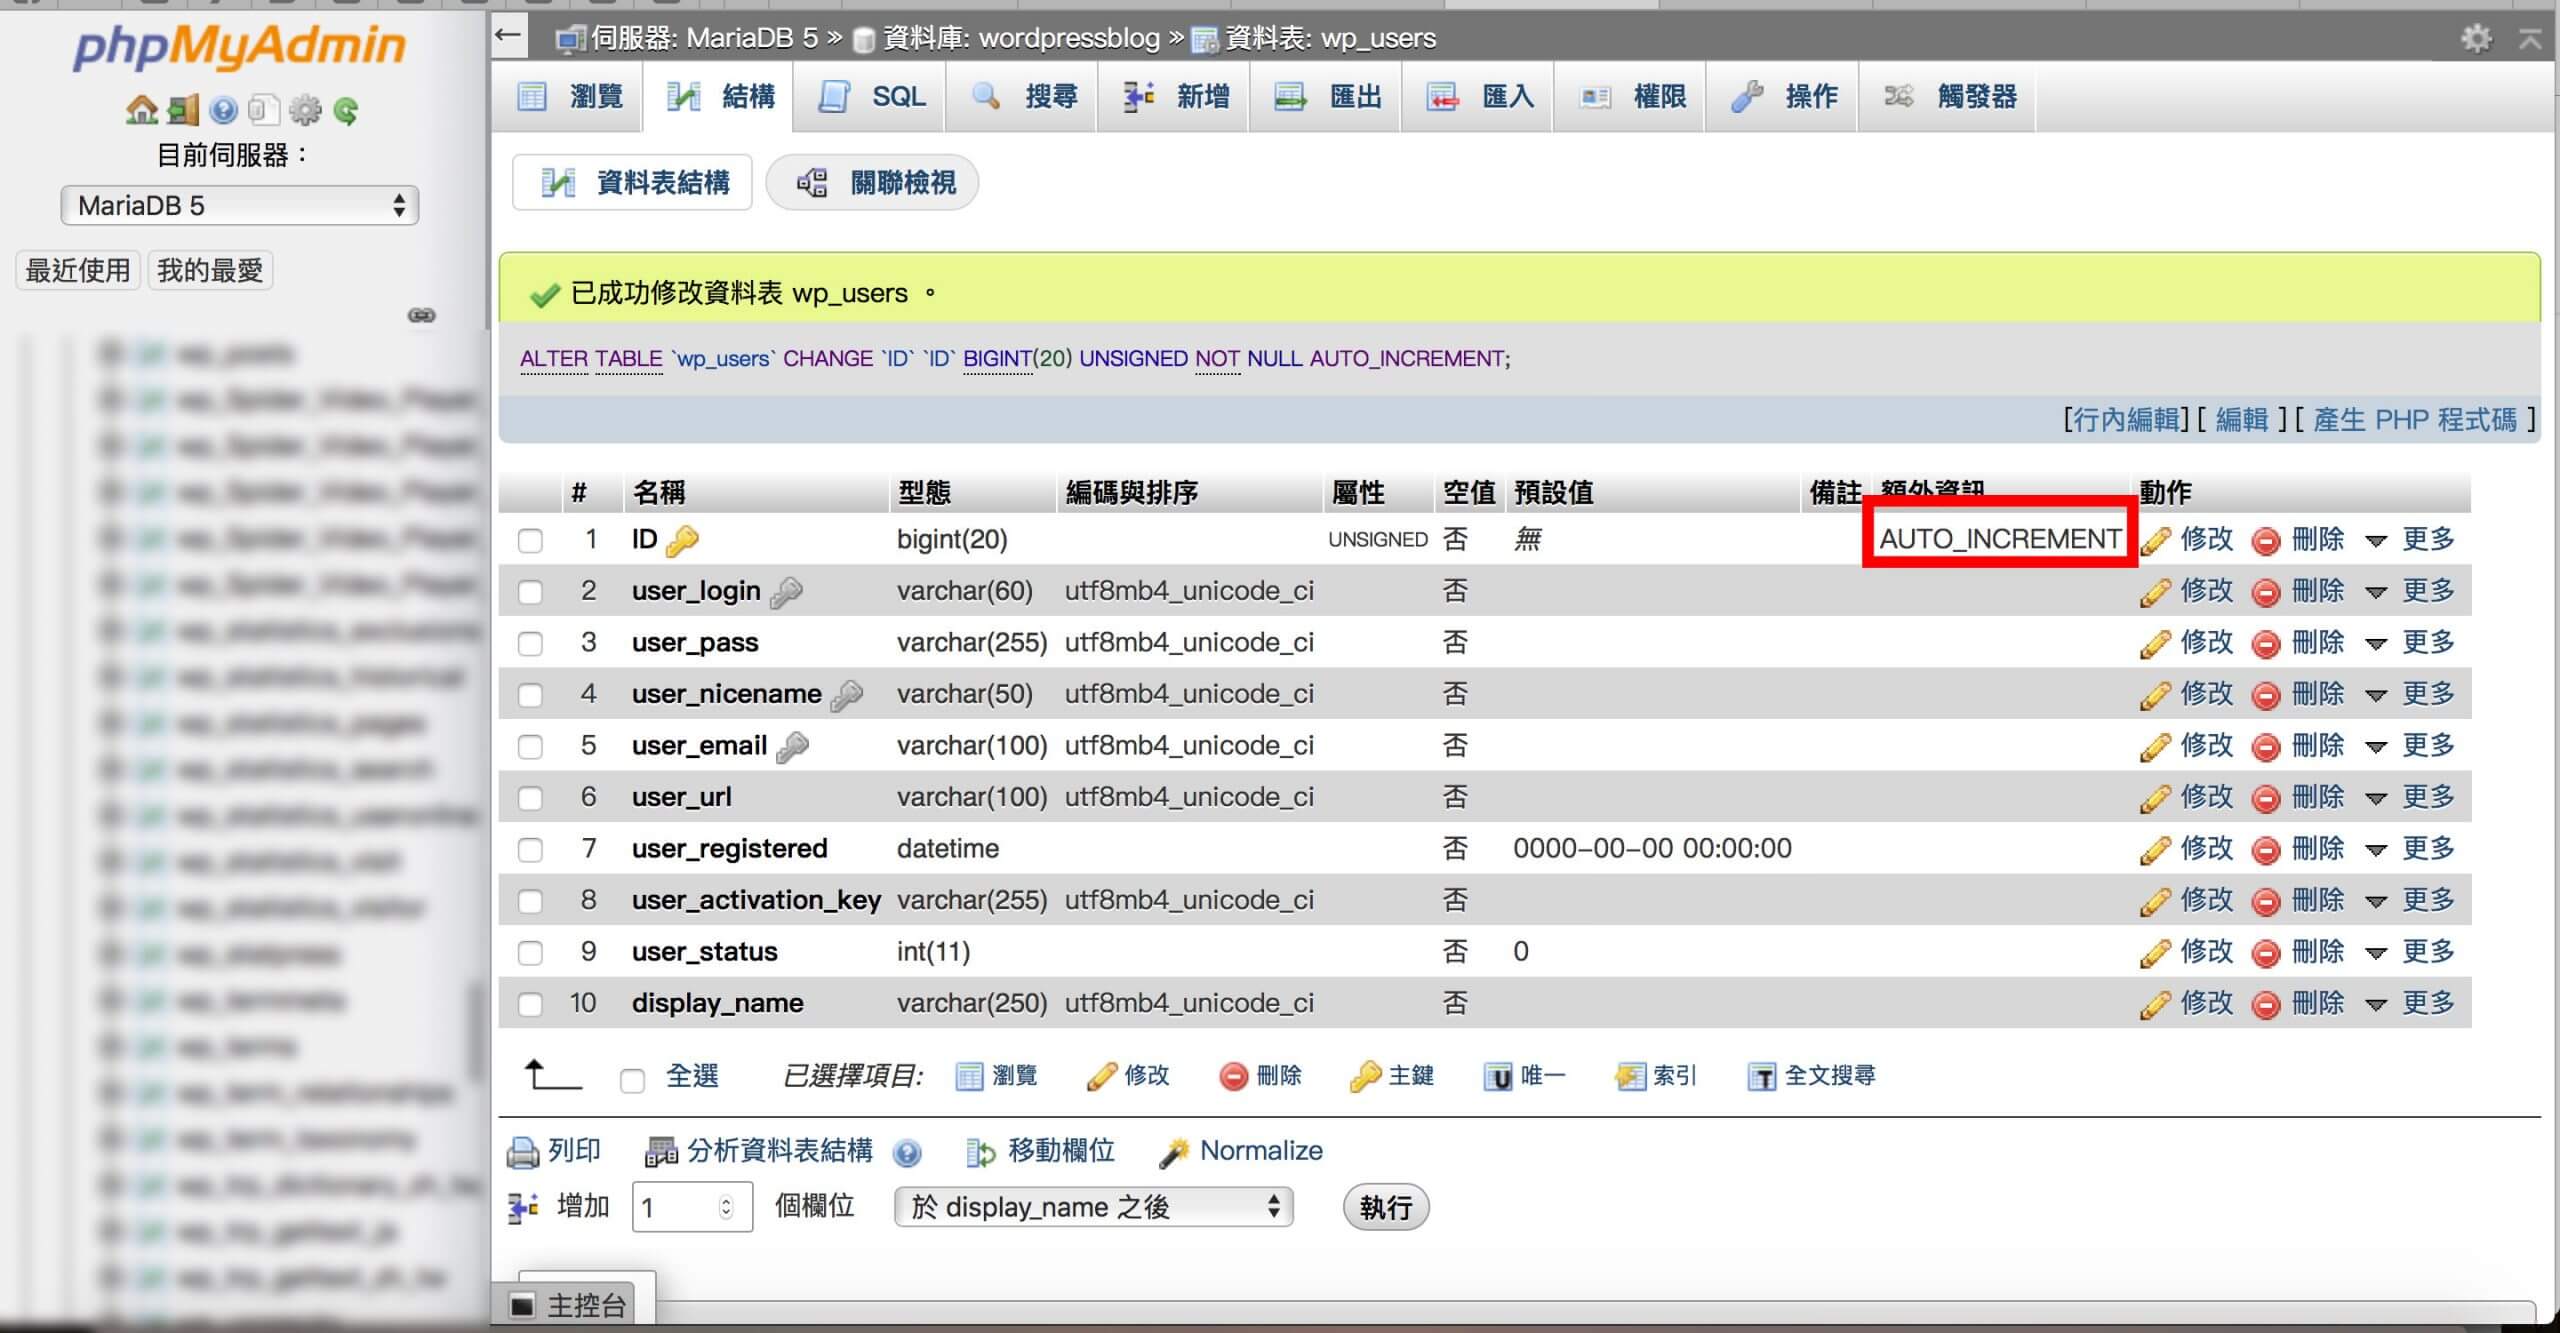Switch to the SQL tab
Image resolution: width=2560 pixels, height=1333 pixels.
coord(872,97)
